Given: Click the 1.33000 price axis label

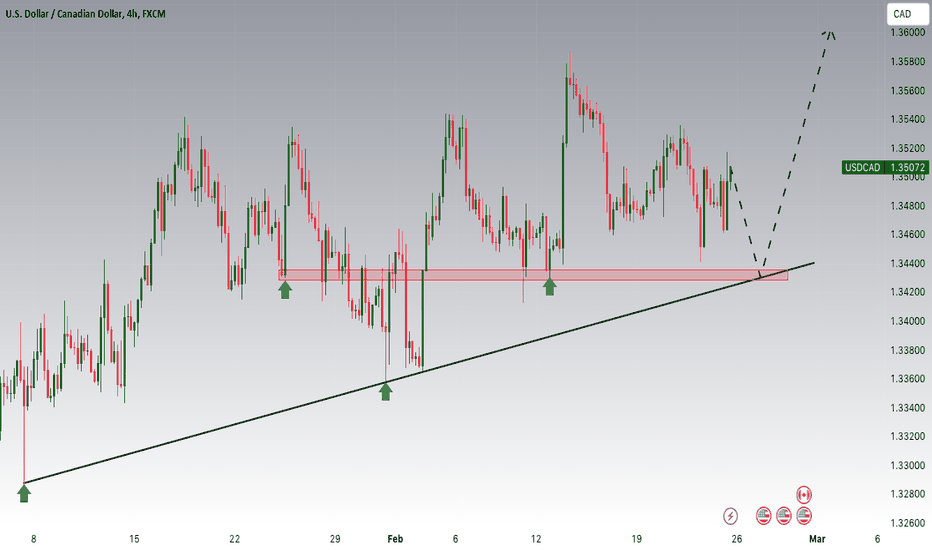Looking at the screenshot, I should coord(908,466).
